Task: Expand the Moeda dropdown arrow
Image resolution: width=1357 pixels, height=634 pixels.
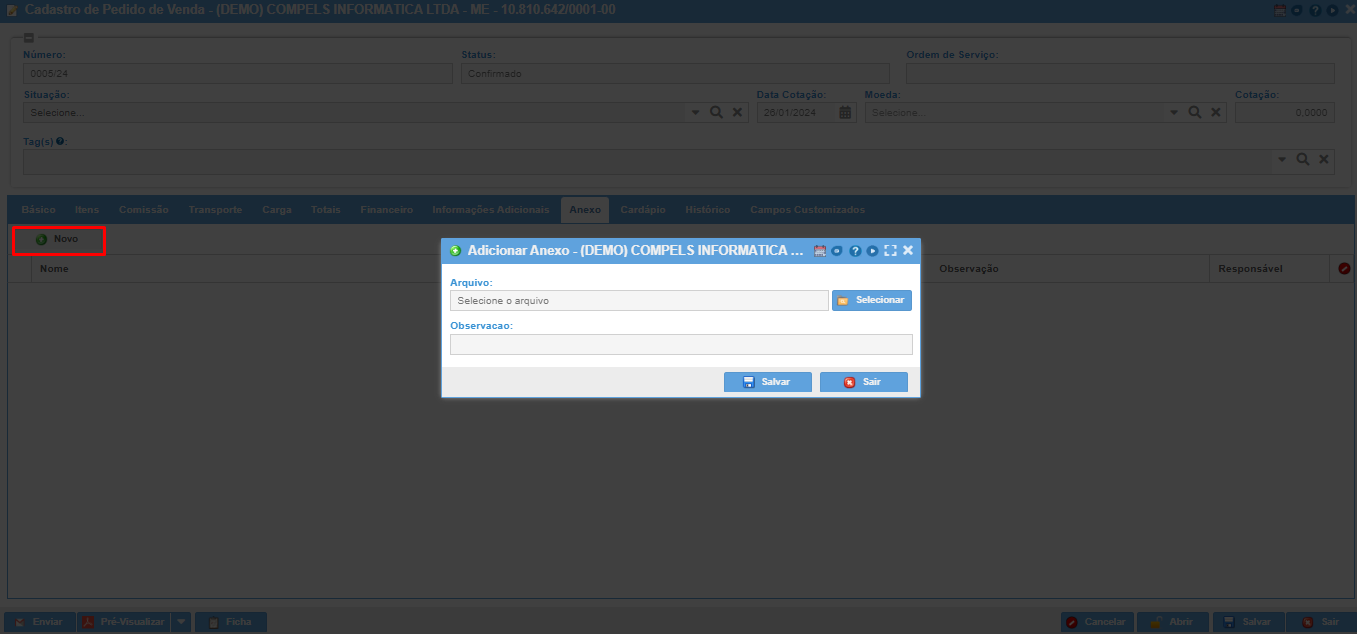Action: [x=1174, y=113]
